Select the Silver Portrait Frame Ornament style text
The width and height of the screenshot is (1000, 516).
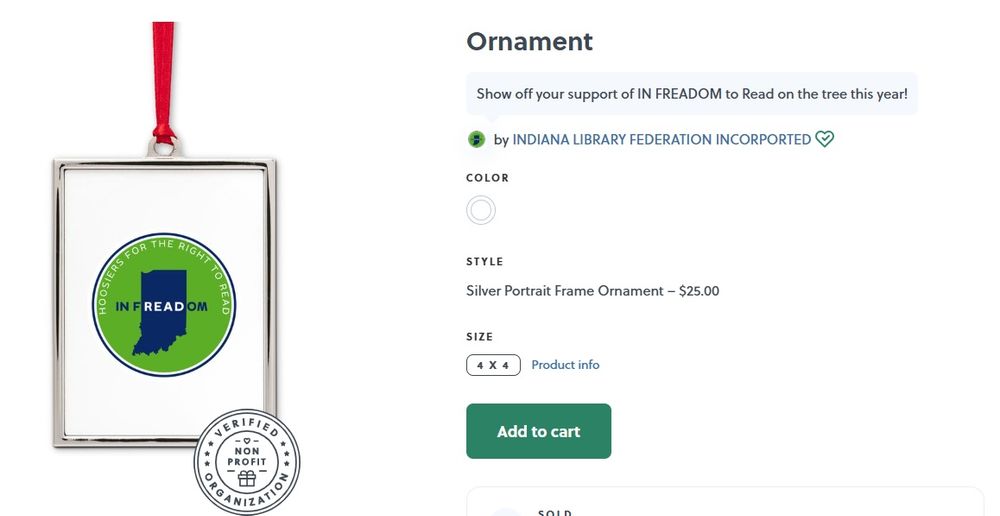[x=592, y=291]
